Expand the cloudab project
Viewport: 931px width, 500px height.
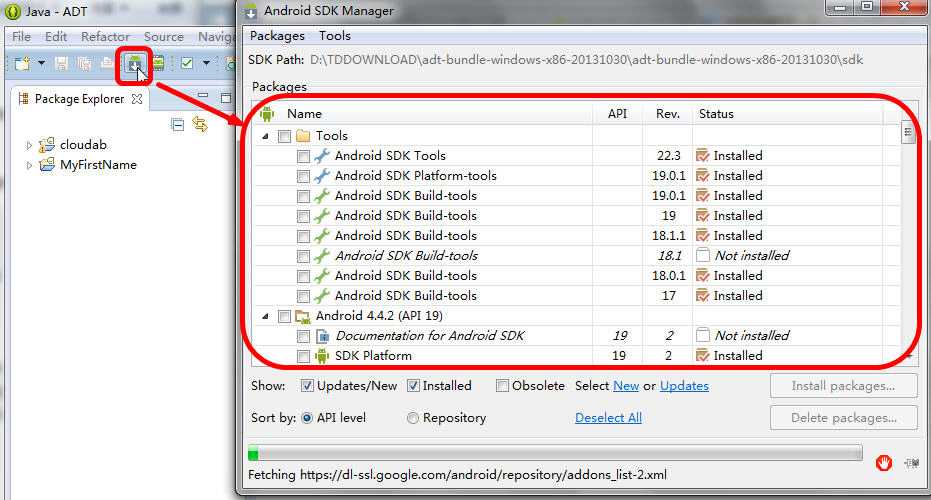pyautogui.click(x=29, y=145)
